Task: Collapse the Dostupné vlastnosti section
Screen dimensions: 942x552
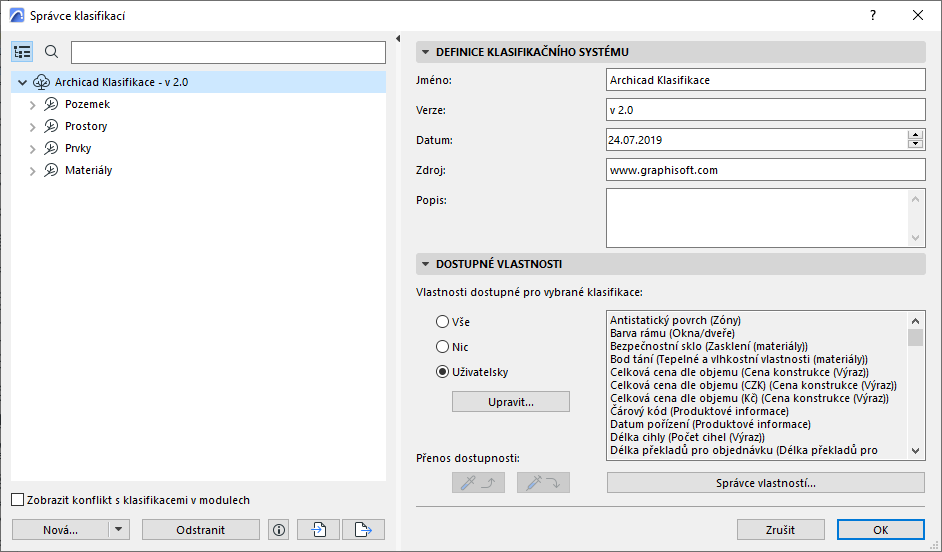Action: [x=425, y=264]
